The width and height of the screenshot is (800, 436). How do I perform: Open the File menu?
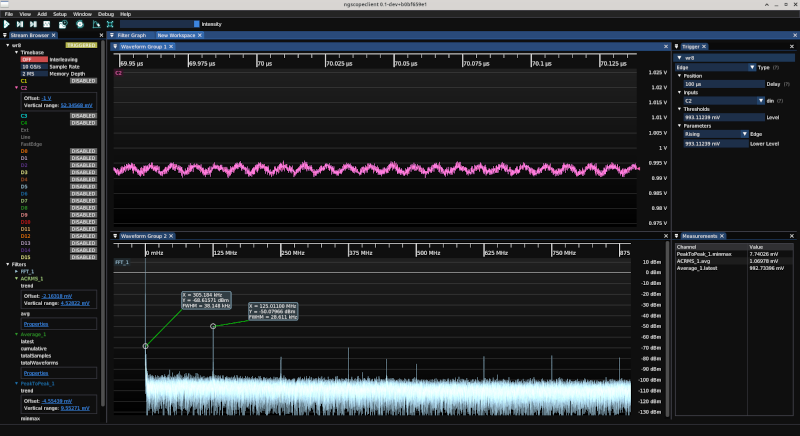[9, 14]
